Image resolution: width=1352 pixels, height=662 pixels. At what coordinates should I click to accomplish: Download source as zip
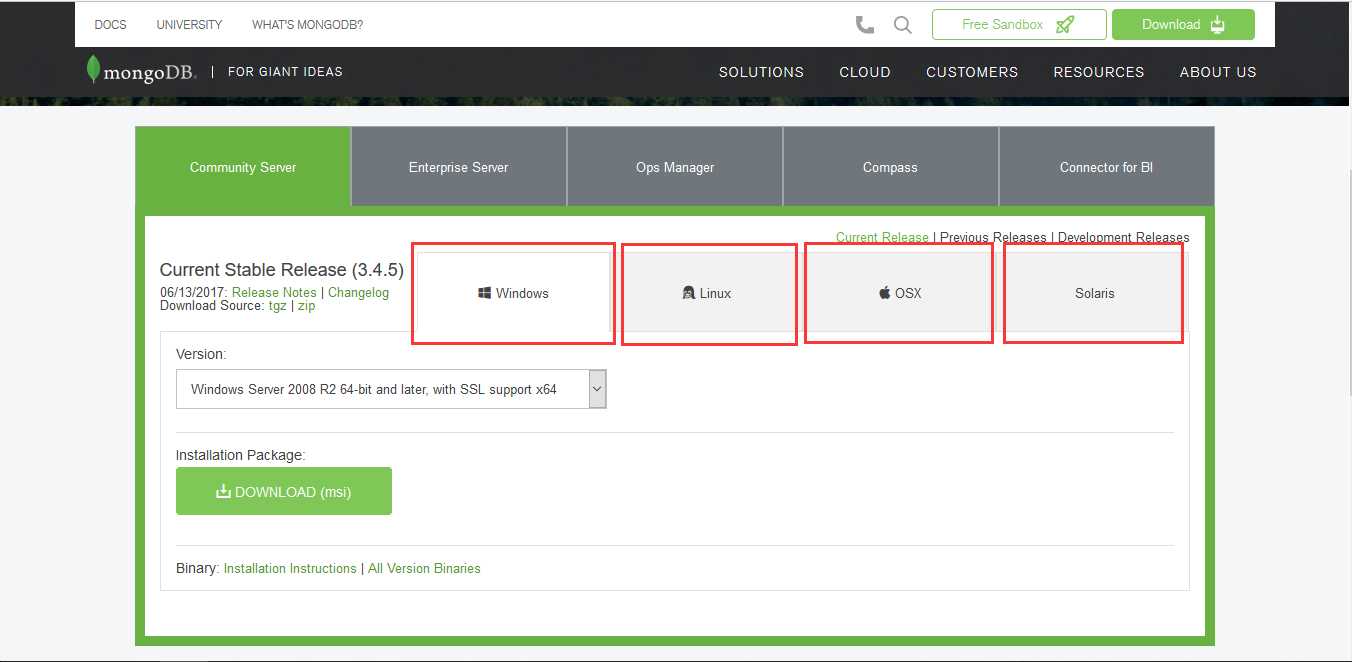(306, 306)
